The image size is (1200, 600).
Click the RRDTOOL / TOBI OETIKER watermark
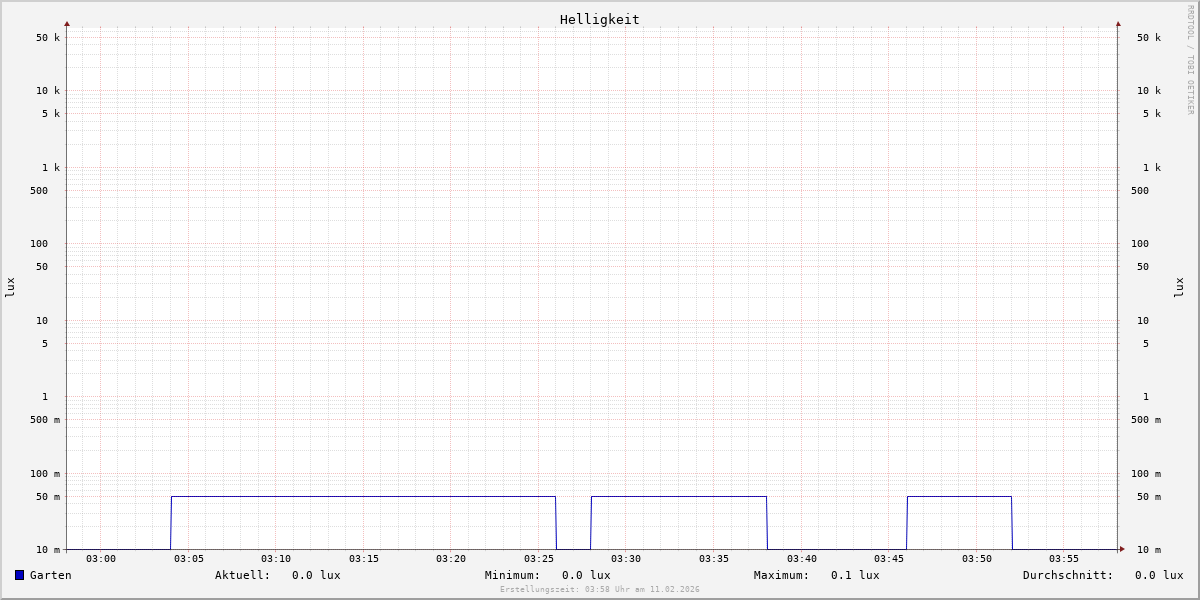pyautogui.click(x=1190, y=60)
